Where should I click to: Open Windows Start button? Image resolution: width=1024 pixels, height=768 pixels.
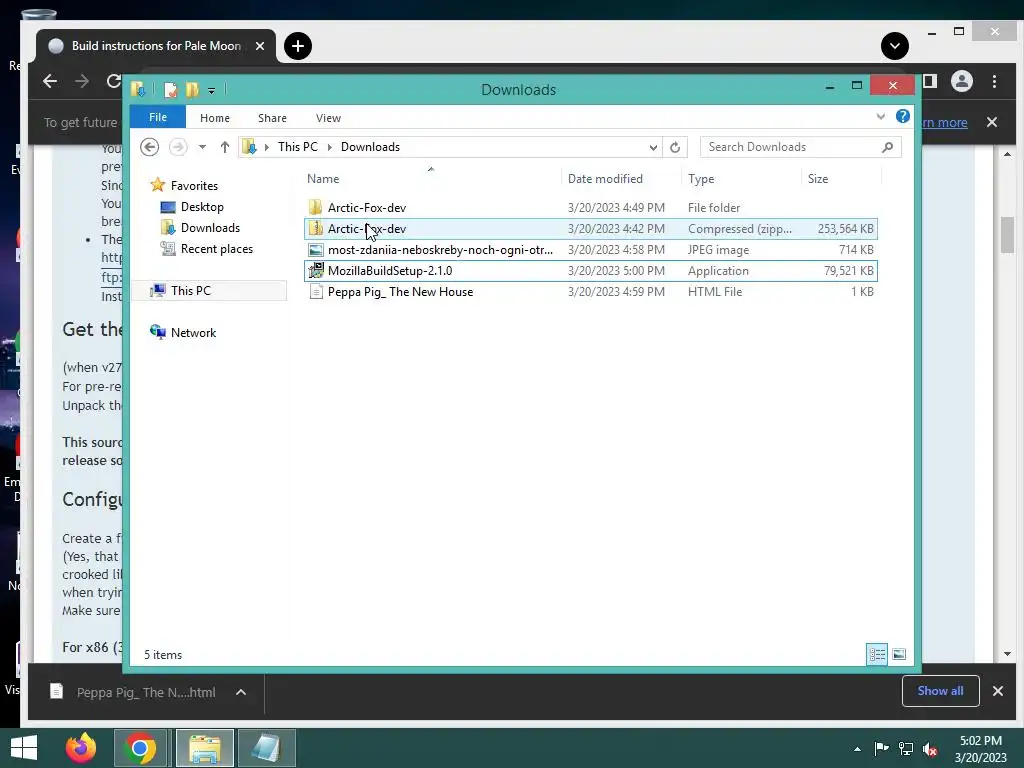[24, 748]
